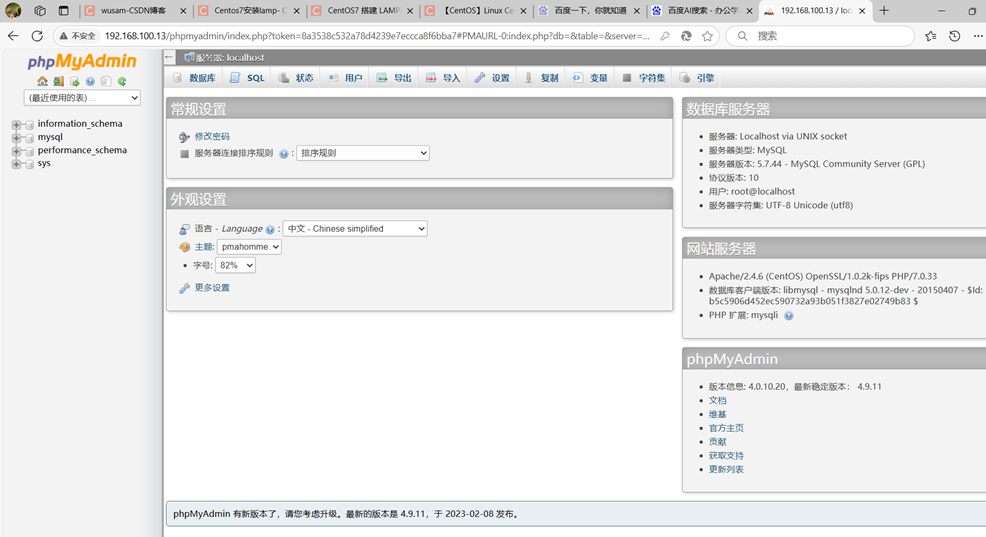Expand the performance_schema database tree
This screenshot has height=537, width=986.
coord(16,151)
